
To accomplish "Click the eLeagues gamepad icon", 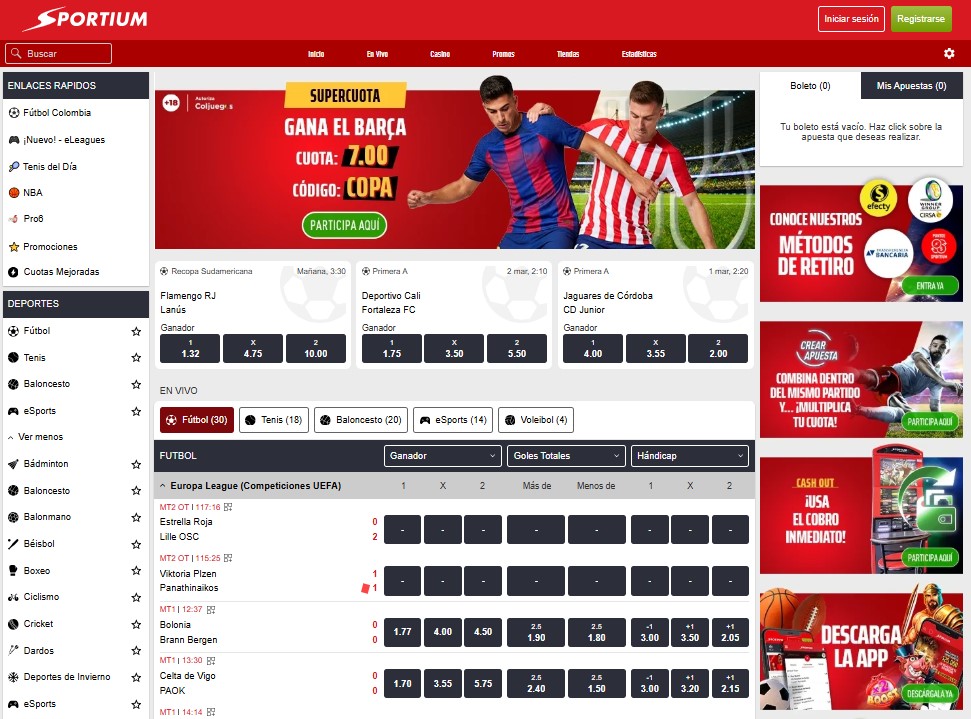I will pos(14,140).
